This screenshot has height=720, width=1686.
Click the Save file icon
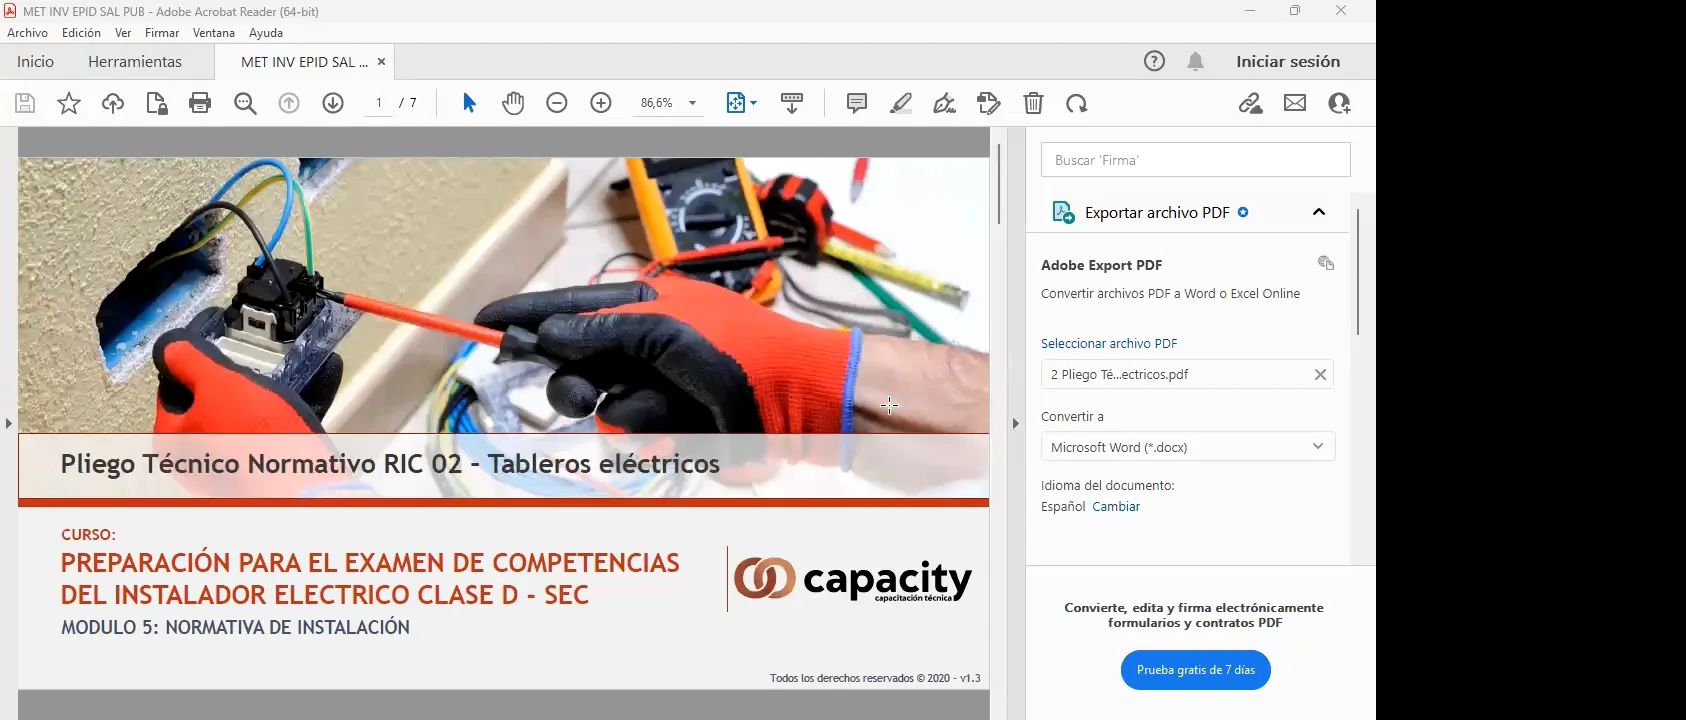click(25, 103)
